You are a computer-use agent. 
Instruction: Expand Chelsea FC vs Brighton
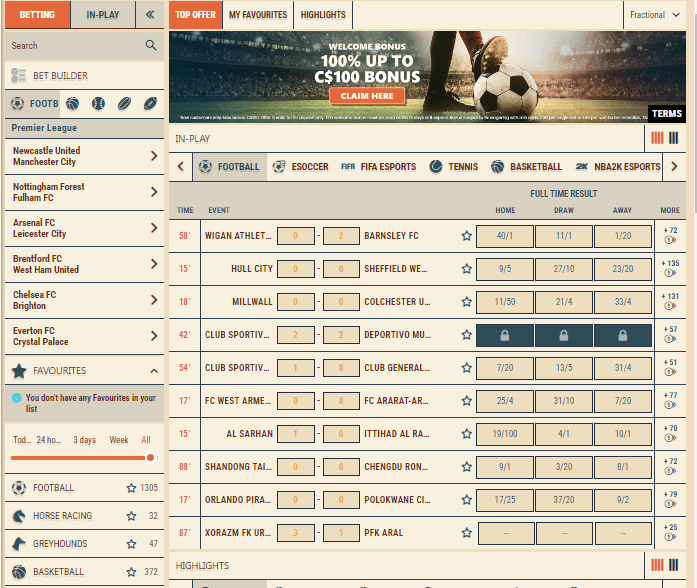pyautogui.click(x=84, y=300)
